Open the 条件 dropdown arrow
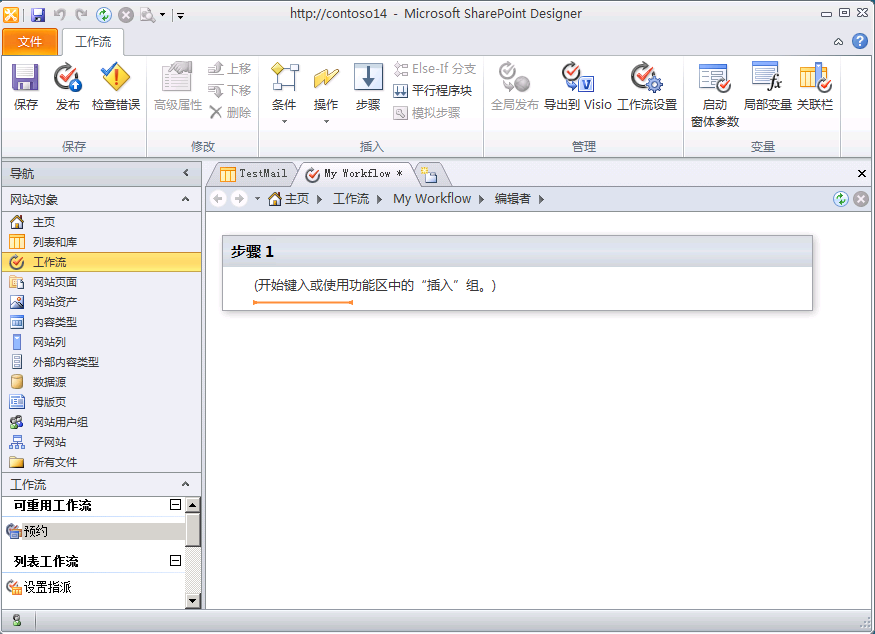 pos(284,122)
